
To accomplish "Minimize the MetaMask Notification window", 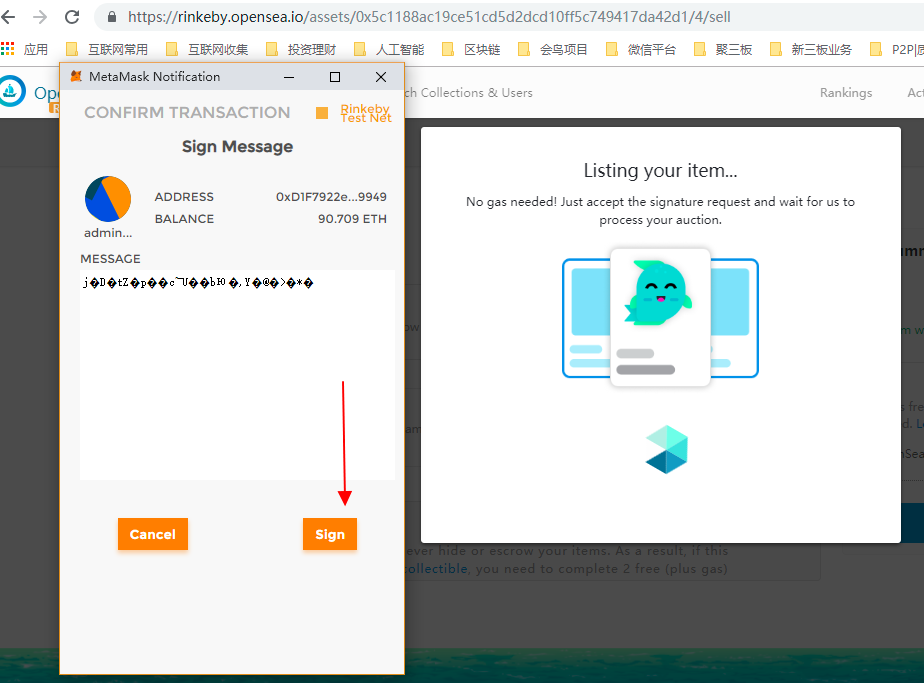I will 289,77.
